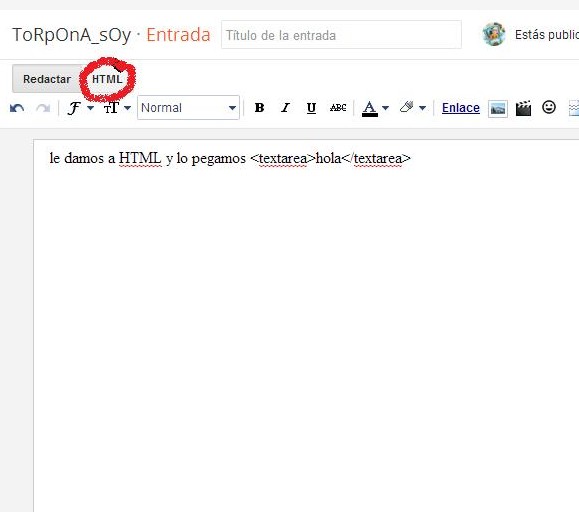Open the ToRpOnA_sOy blog title
The image size is (579, 512).
[72, 35]
